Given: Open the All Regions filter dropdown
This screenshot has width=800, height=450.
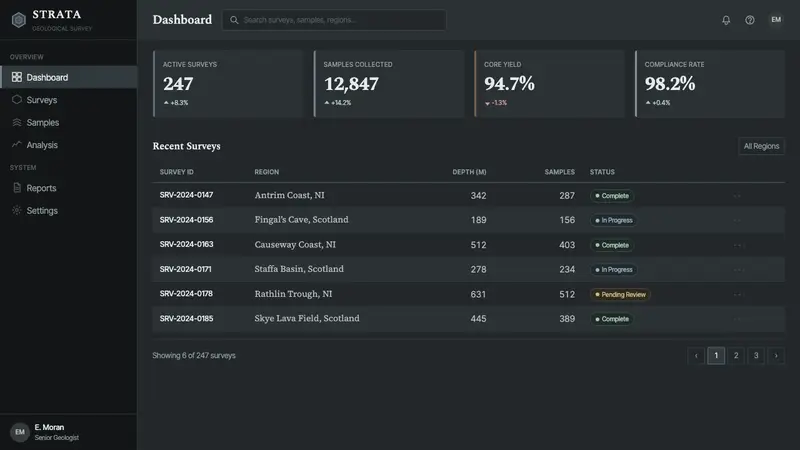Looking at the screenshot, I should 761,146.
